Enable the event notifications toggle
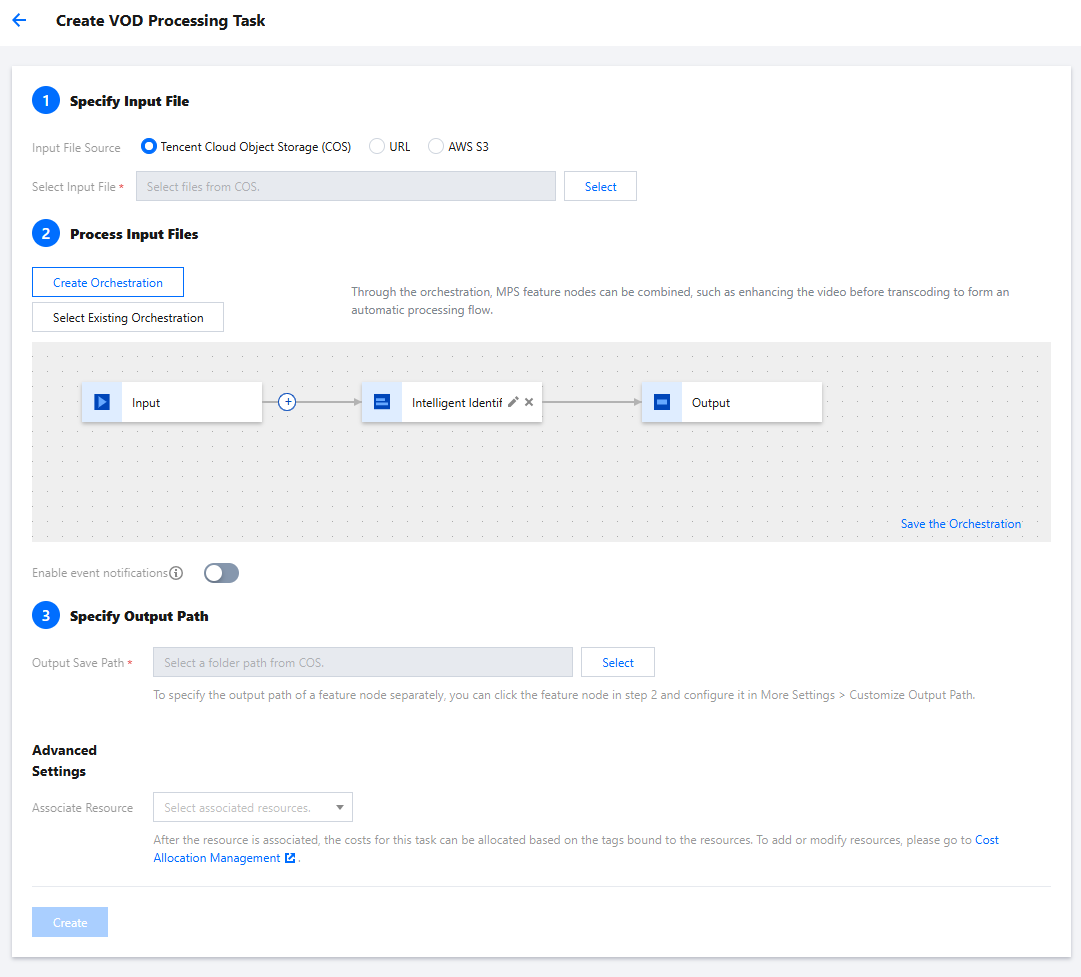This screenshot has width=1081, height=977. [221, 573]
